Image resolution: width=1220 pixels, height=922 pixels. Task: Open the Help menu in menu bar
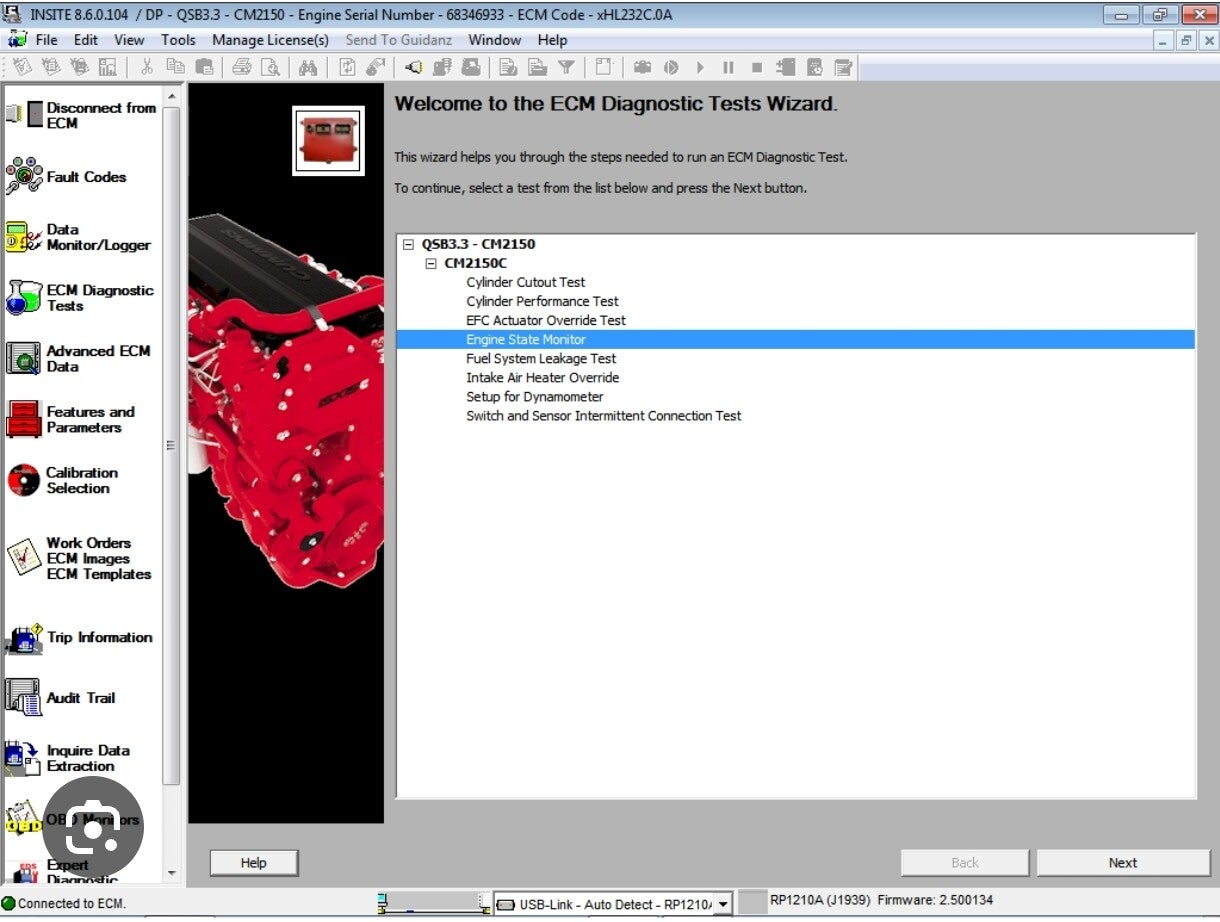pyautogui.click(x=552, y=40)
